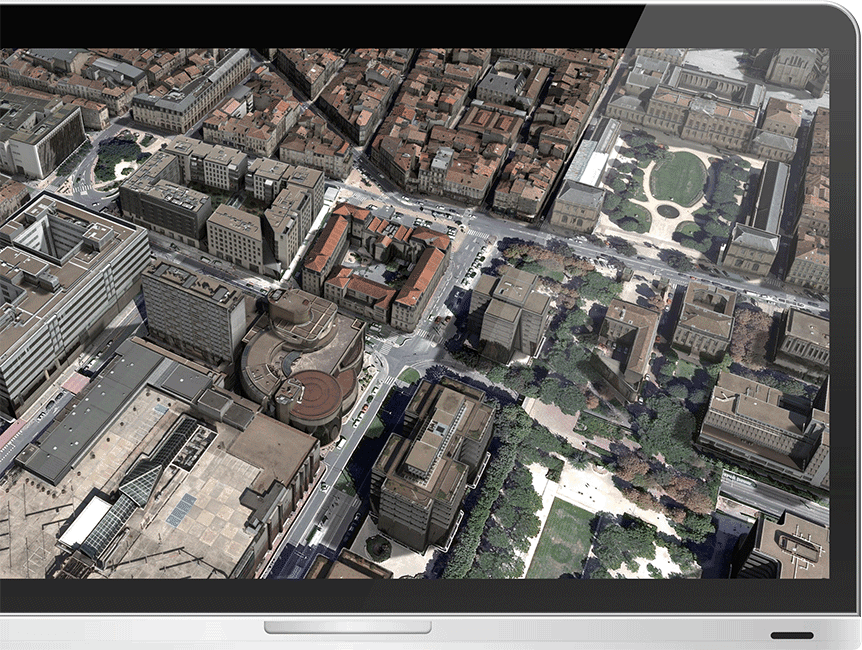Click the small oval flowerbed below oval lawn

[667, 211]
